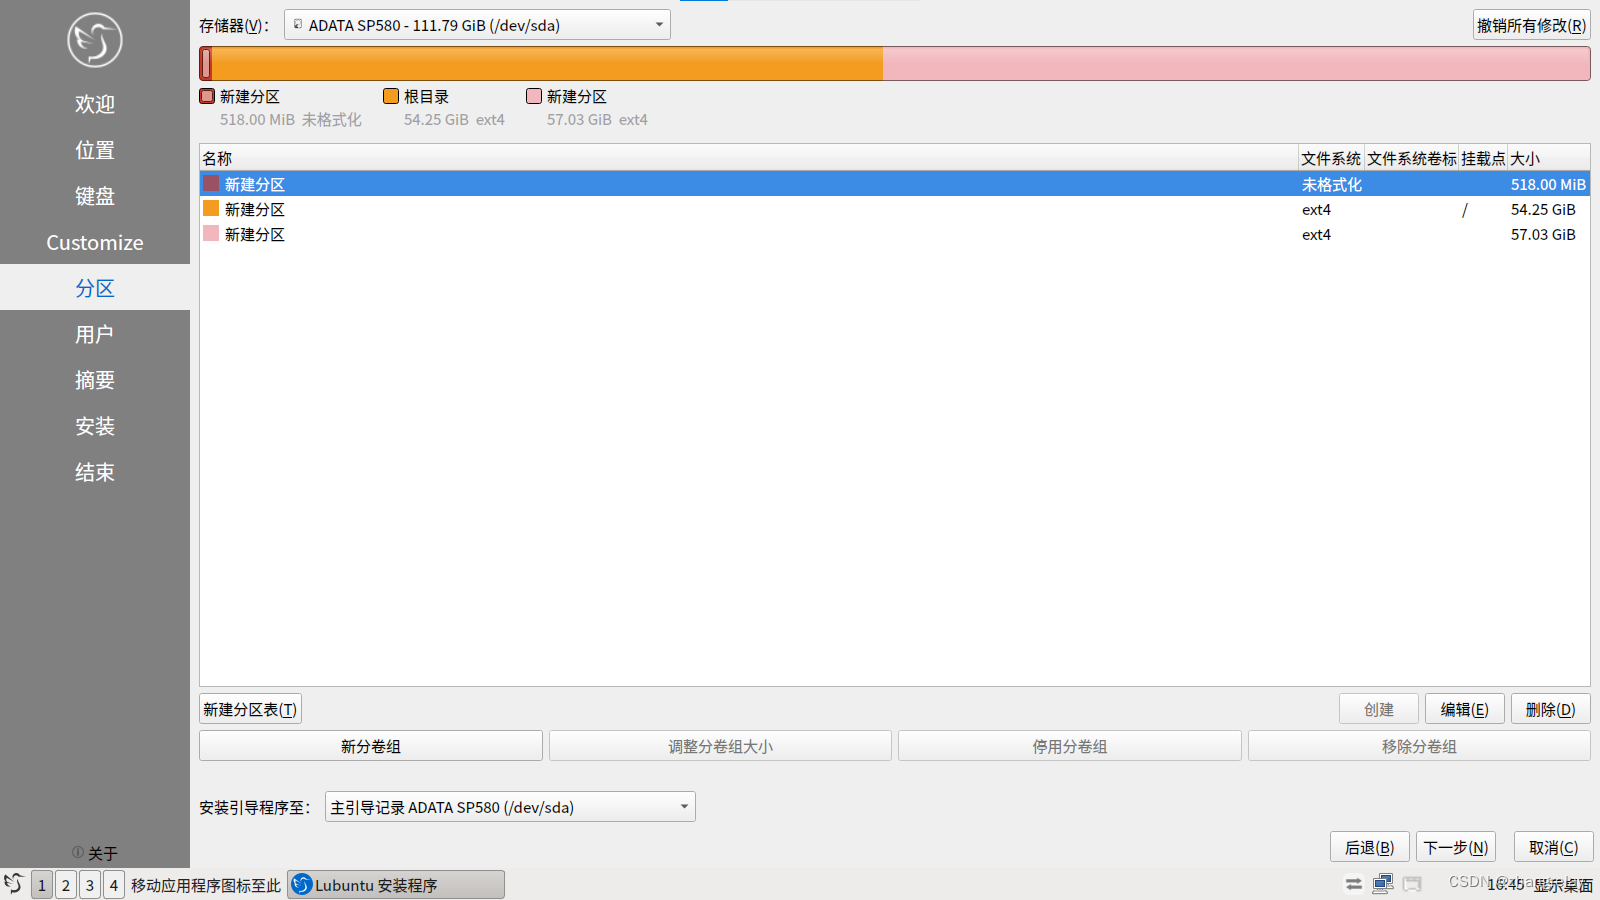The width and height of the screenshot is (1600, 900).
Task: Click the 文件系统 column header
Action: pos(1331,158)
